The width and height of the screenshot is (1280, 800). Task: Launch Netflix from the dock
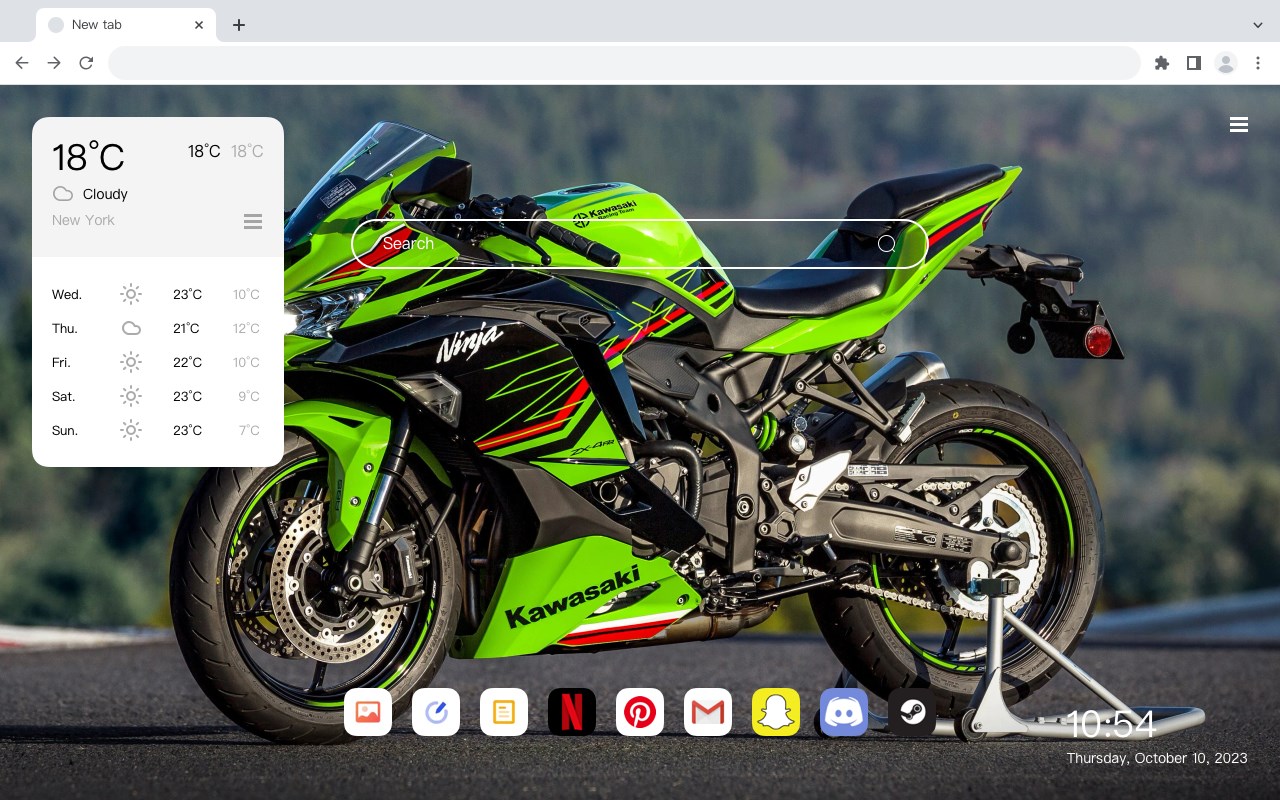(x=572, y=712)
